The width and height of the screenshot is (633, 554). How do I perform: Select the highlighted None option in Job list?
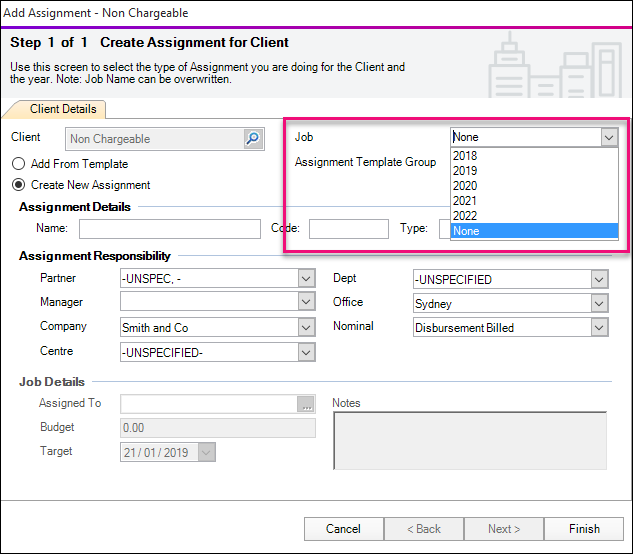pos(534,231)
